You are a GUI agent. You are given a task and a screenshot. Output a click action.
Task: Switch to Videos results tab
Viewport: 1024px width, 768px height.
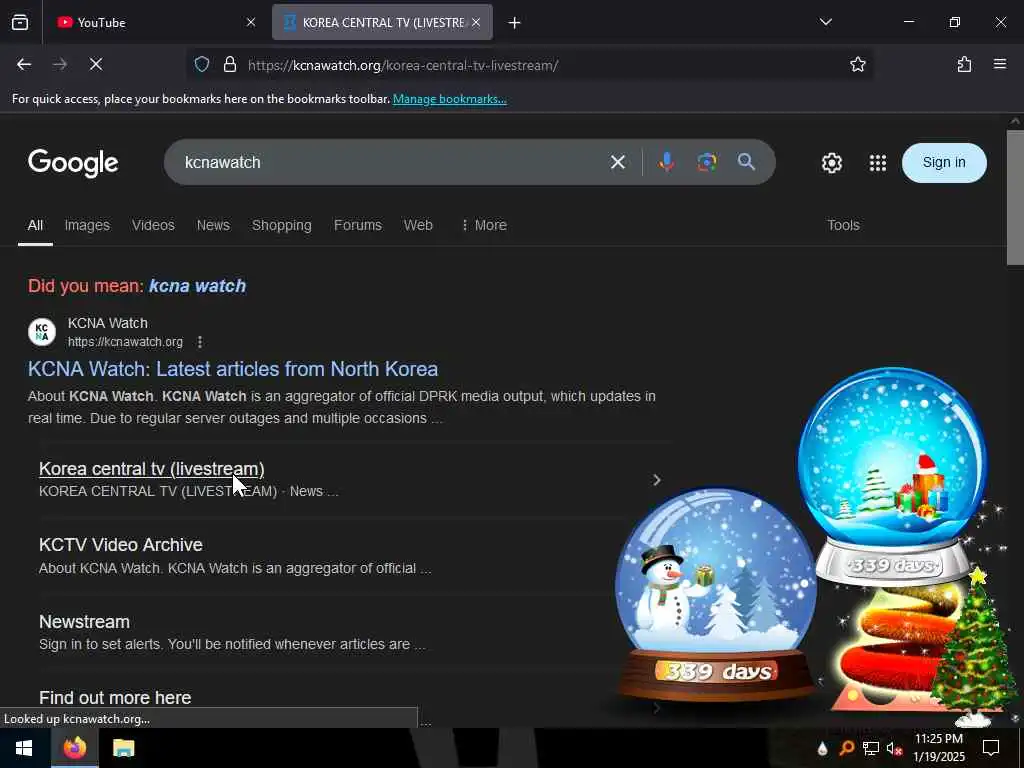pyautogui.click(x=153, y=225)
